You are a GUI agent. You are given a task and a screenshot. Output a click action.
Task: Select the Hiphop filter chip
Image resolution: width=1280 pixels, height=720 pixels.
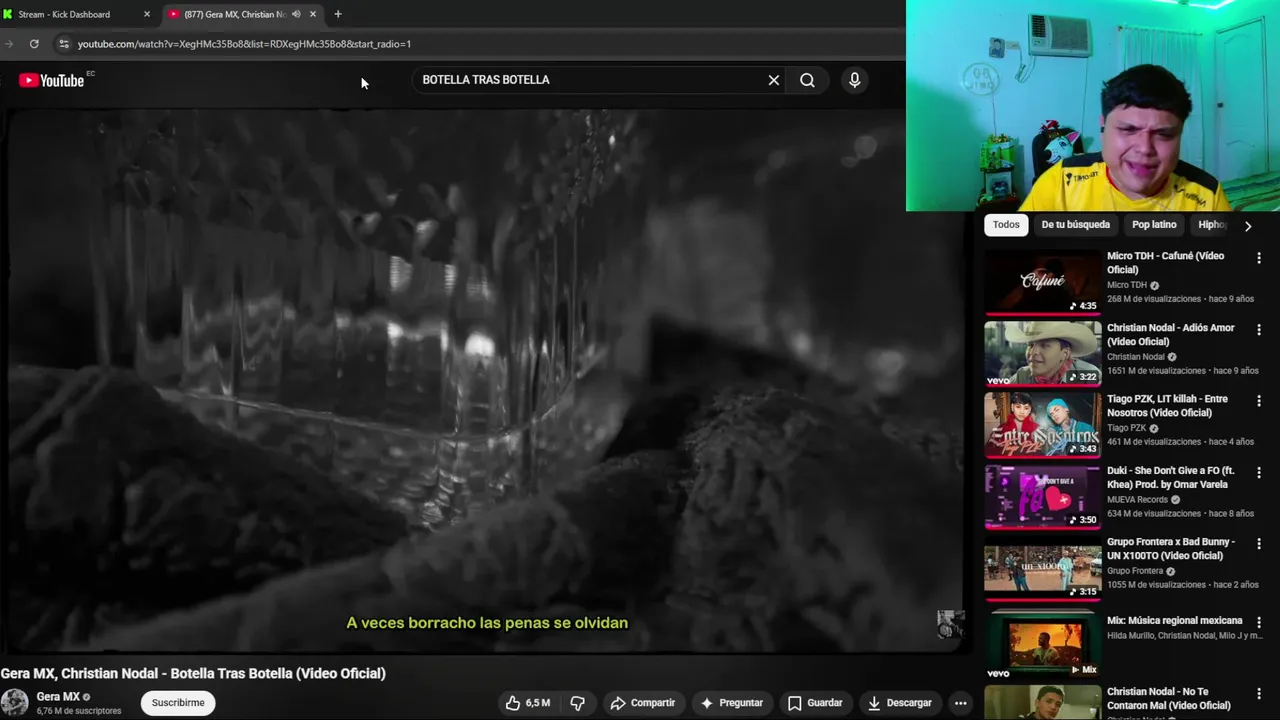pyautogui.click(x=1212, y=225)
